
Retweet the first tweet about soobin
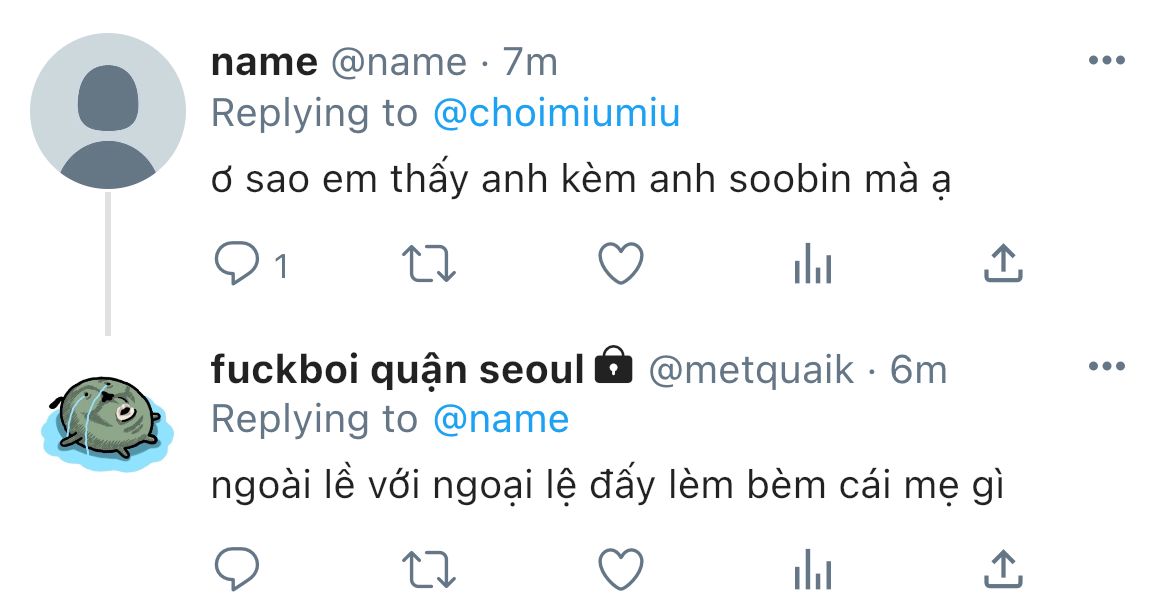point(428,264)
